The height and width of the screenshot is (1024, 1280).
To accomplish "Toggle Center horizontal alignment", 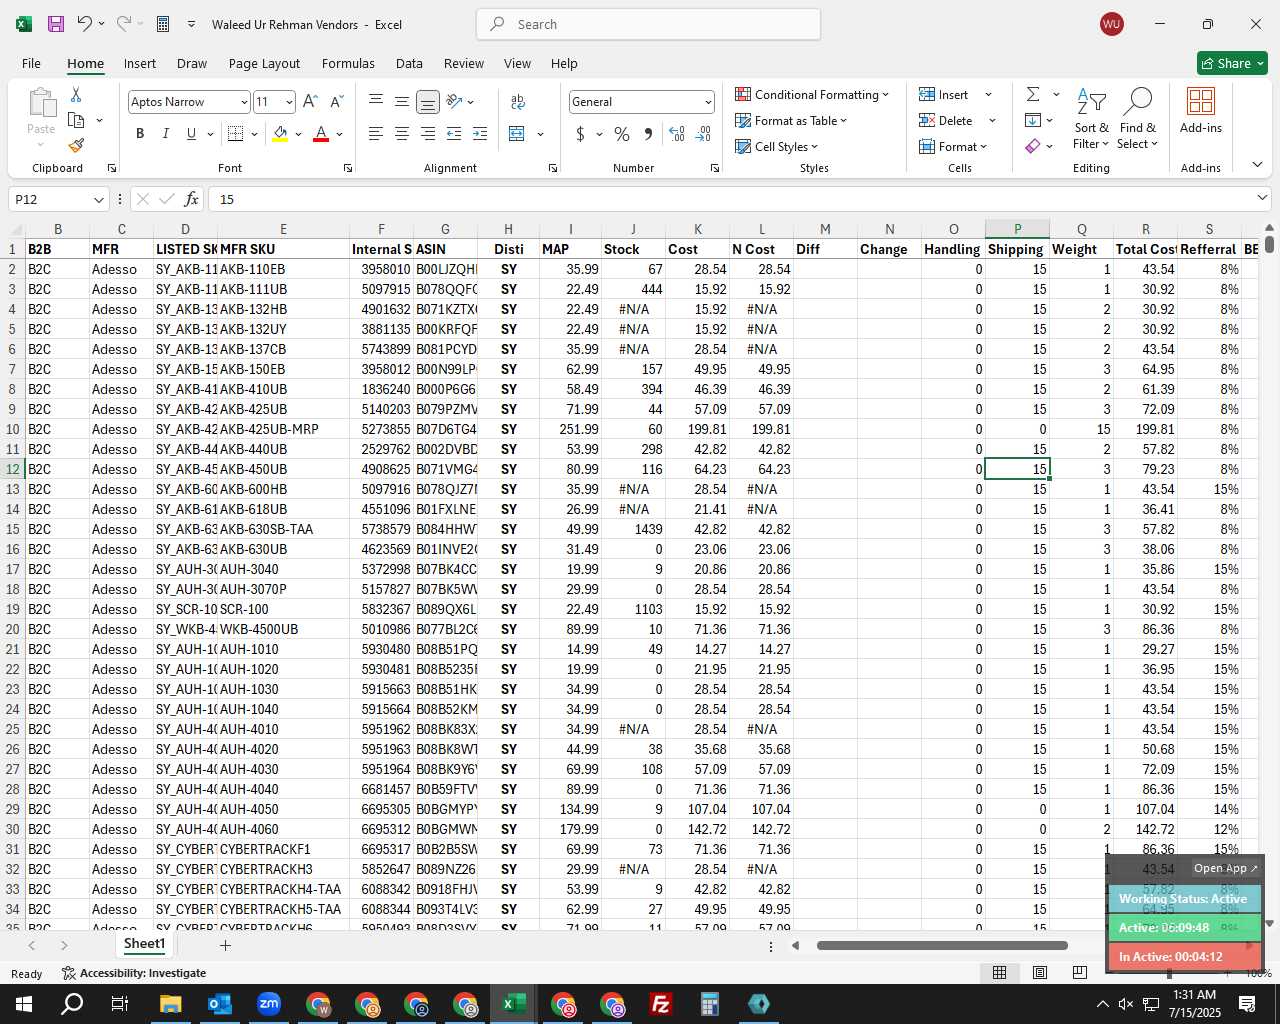I will [402, 134].
